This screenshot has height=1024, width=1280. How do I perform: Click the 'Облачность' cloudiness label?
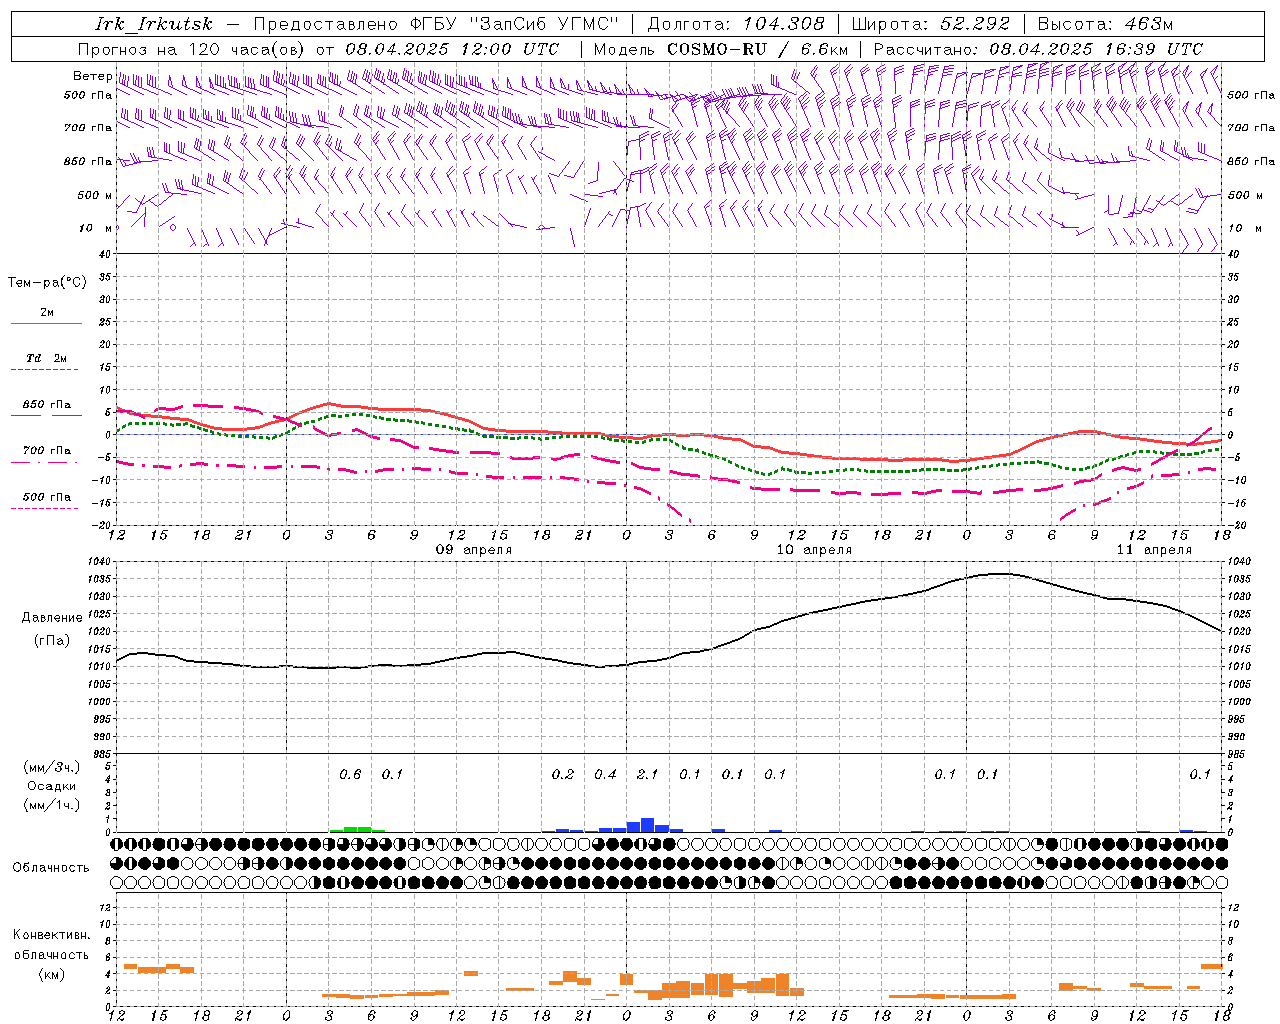pyautogui.click(x=51, y=868)
